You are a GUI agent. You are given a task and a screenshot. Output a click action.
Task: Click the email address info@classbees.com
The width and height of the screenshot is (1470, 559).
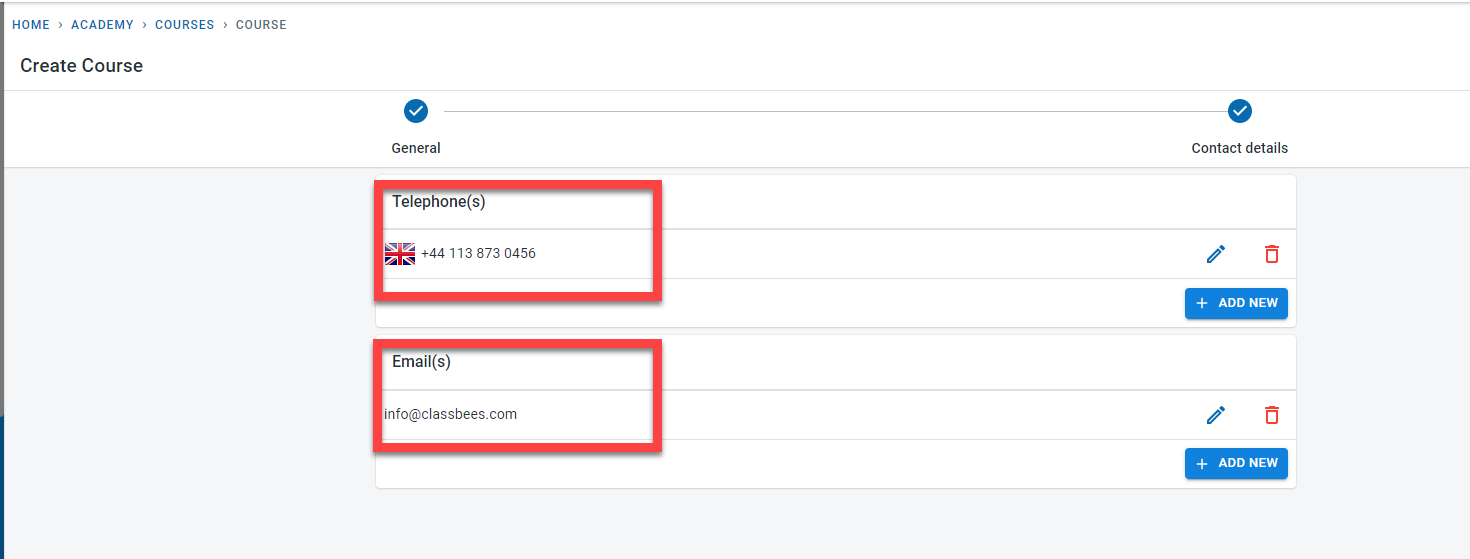tap(451, 414)
